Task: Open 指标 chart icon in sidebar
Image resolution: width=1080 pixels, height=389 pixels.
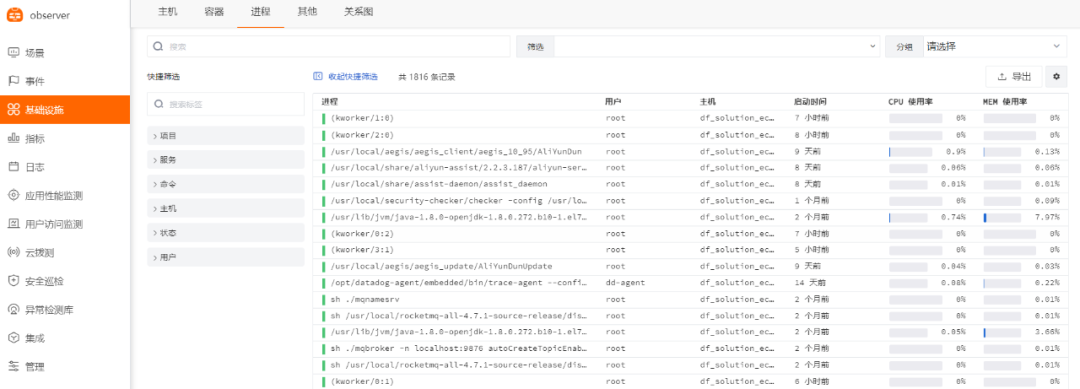Action: click(13, 138)
